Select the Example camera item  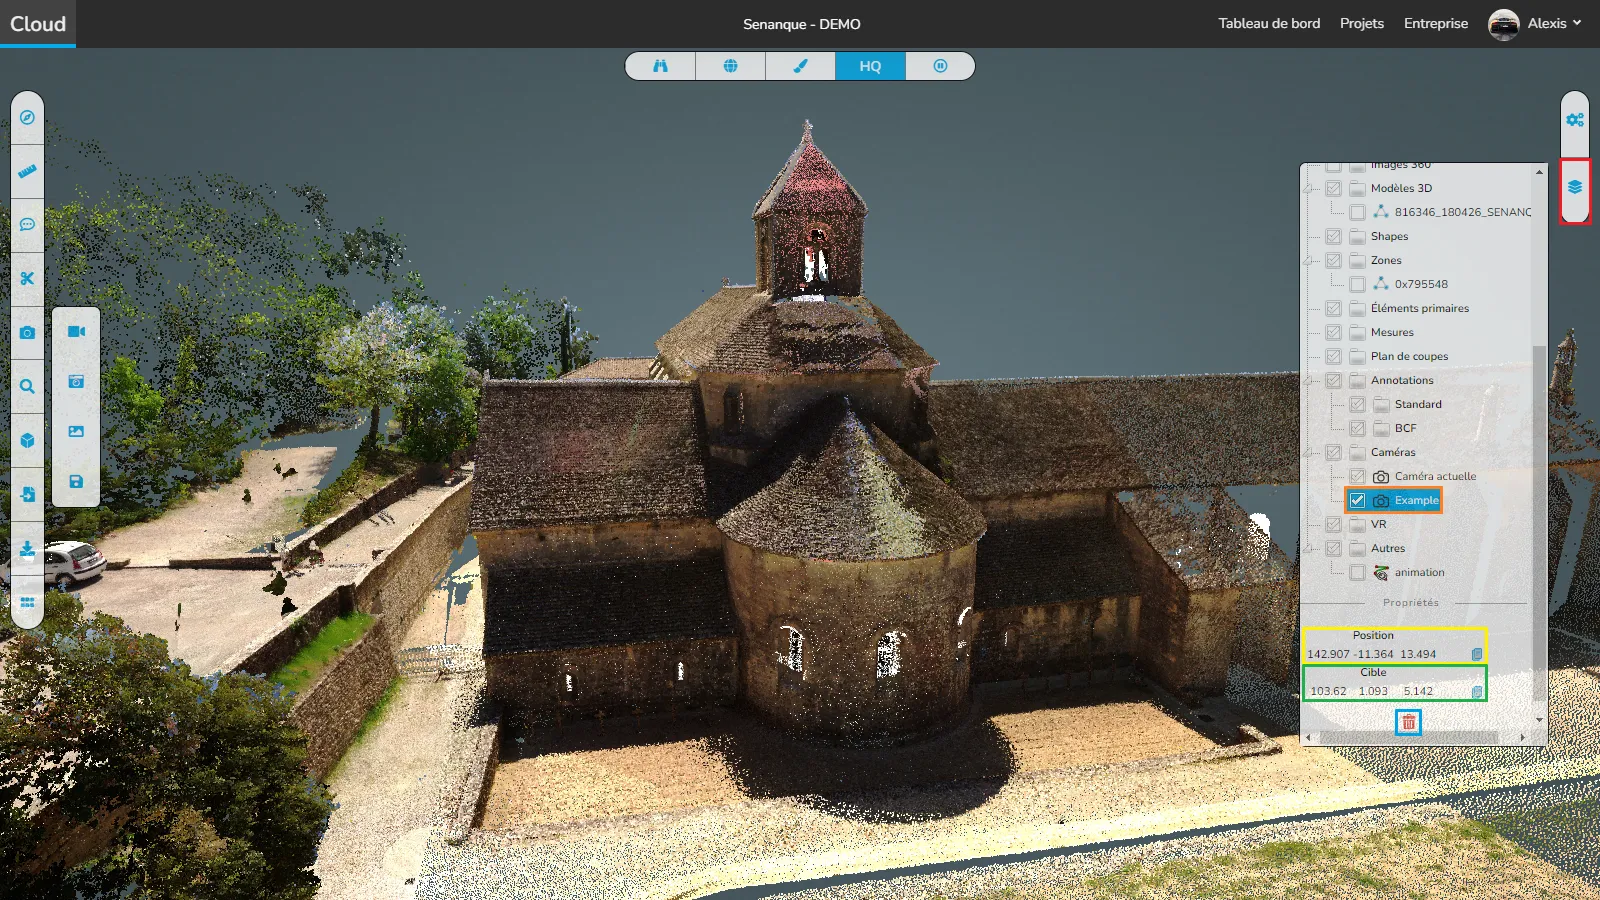click(1417, 500)
